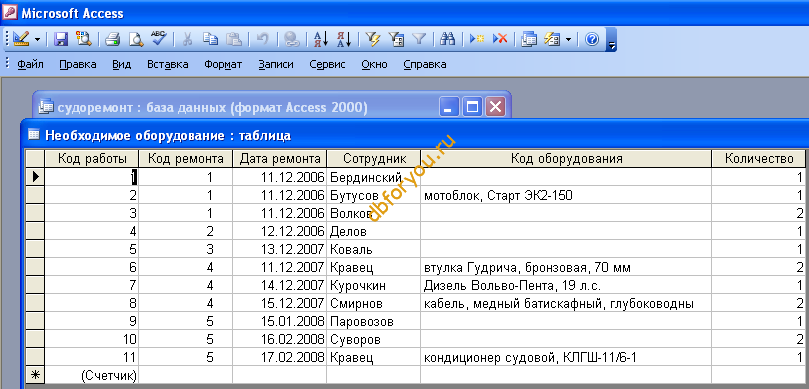Viewport: 809px width, 389px height.
Task: Select the Дата ремонта column header
Action: pyautogui.click(x=280, y=158)
